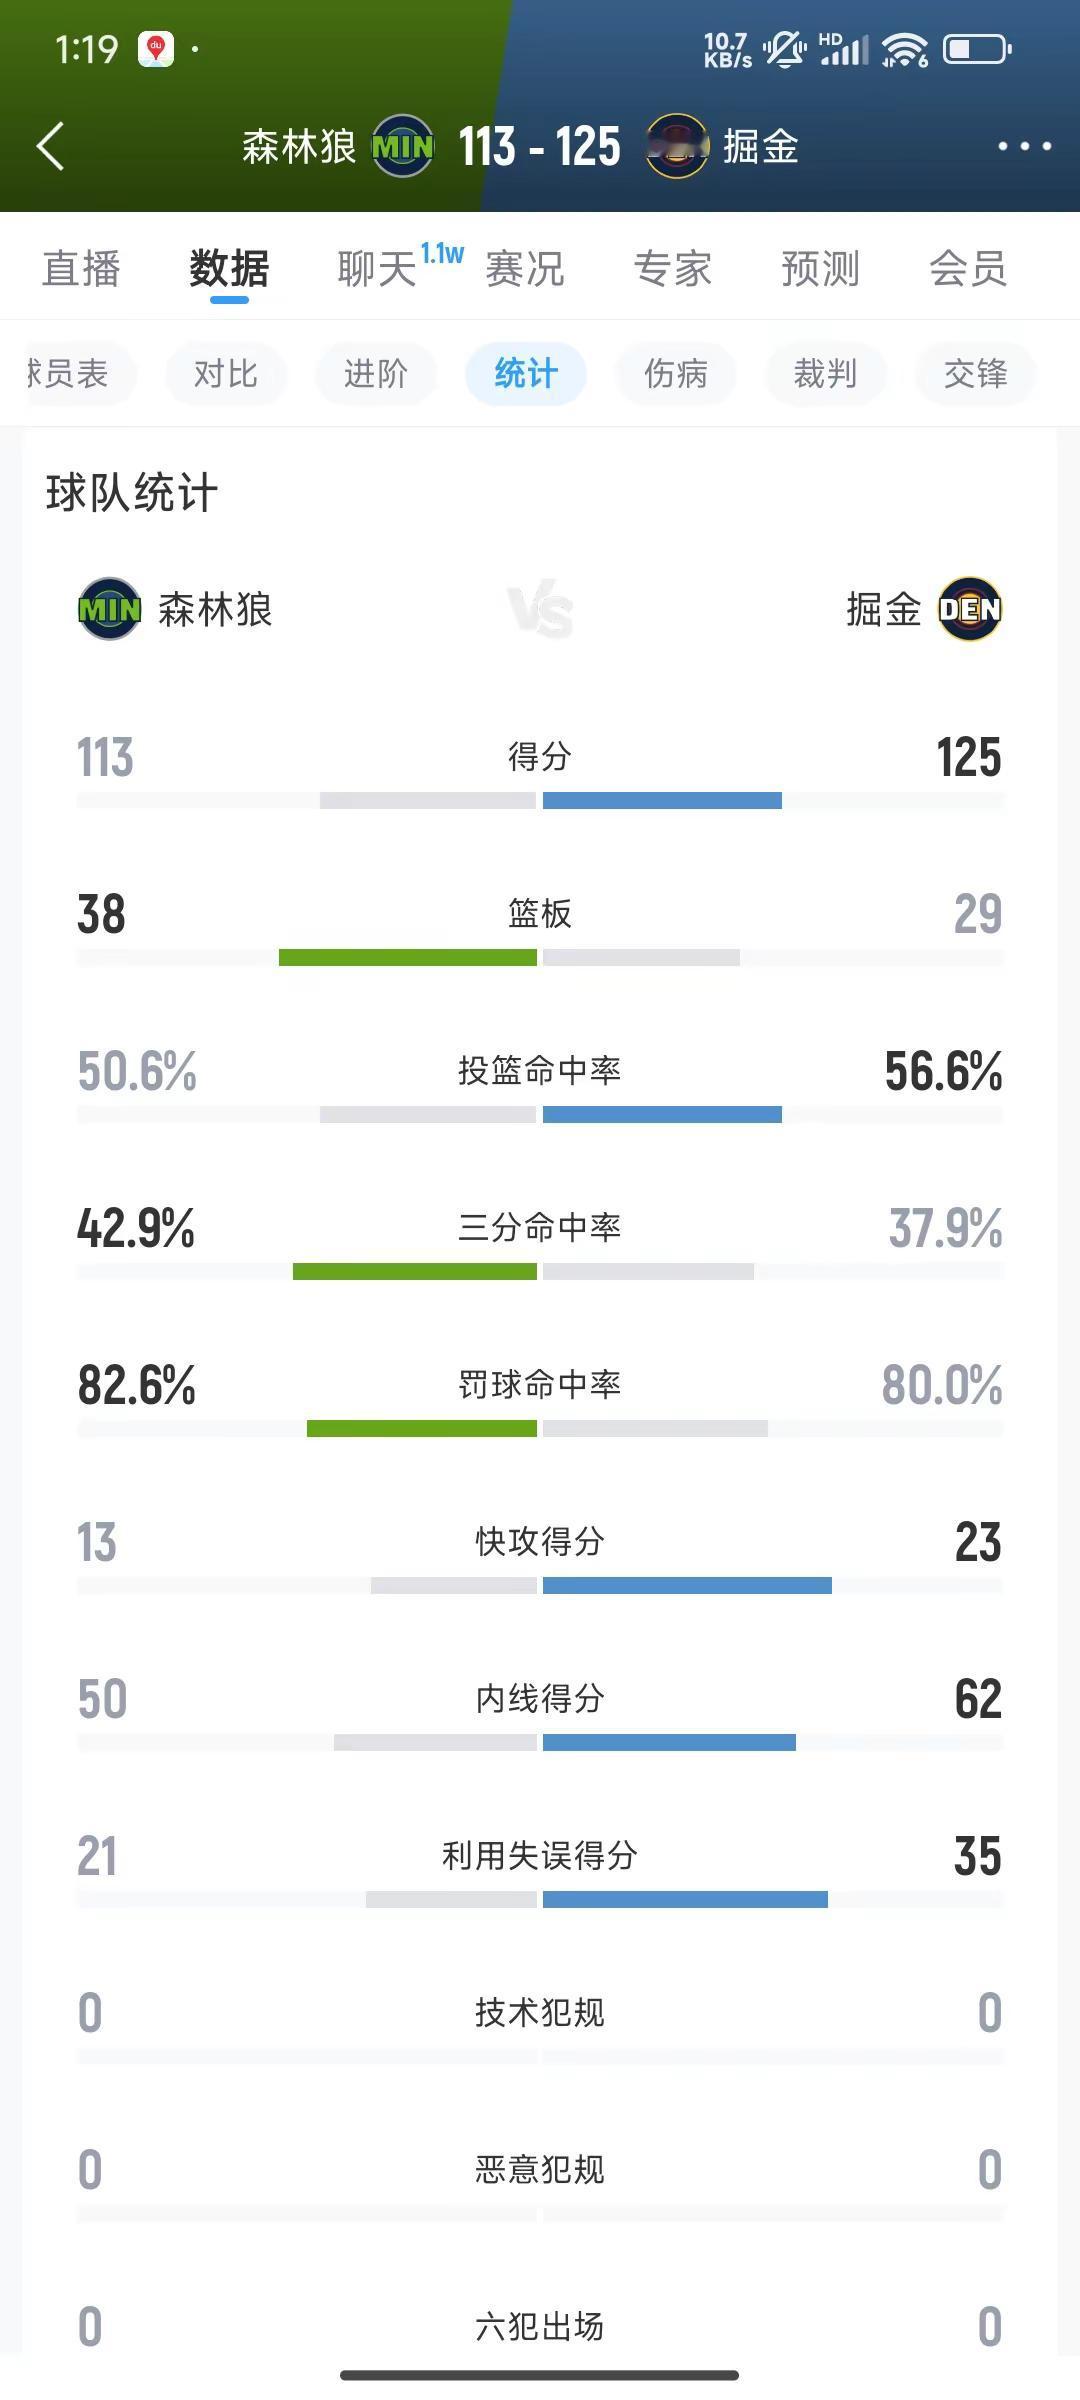The width and height of the screenshot is (1080, 2400).
Task: Select the 伤病 sub-tab chip
Action: [676, 374]
